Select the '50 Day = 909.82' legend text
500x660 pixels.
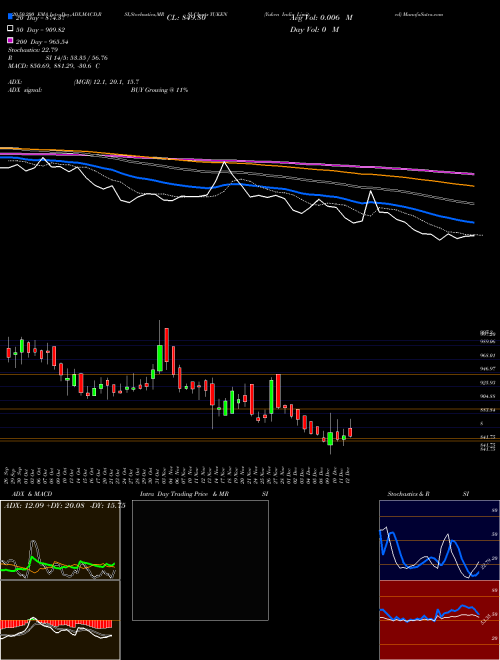[x=41, y=30]
